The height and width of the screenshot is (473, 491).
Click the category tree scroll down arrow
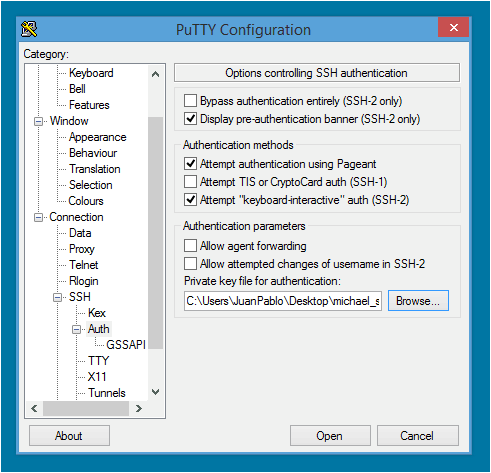pyautogui.click(x=155, y=392)
